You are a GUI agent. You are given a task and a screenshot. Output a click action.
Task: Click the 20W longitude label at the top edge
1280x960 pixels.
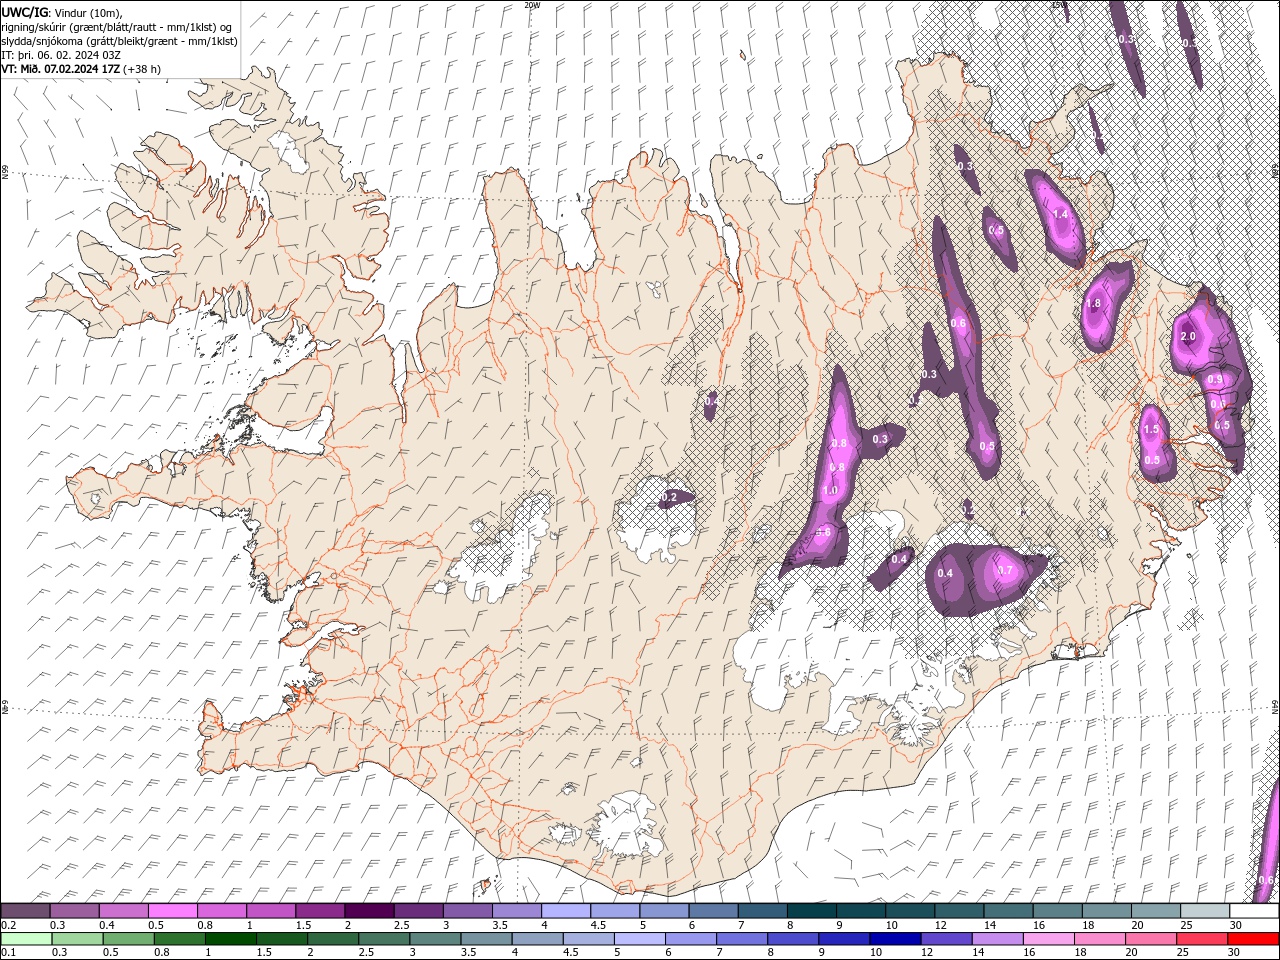[532, 5]
